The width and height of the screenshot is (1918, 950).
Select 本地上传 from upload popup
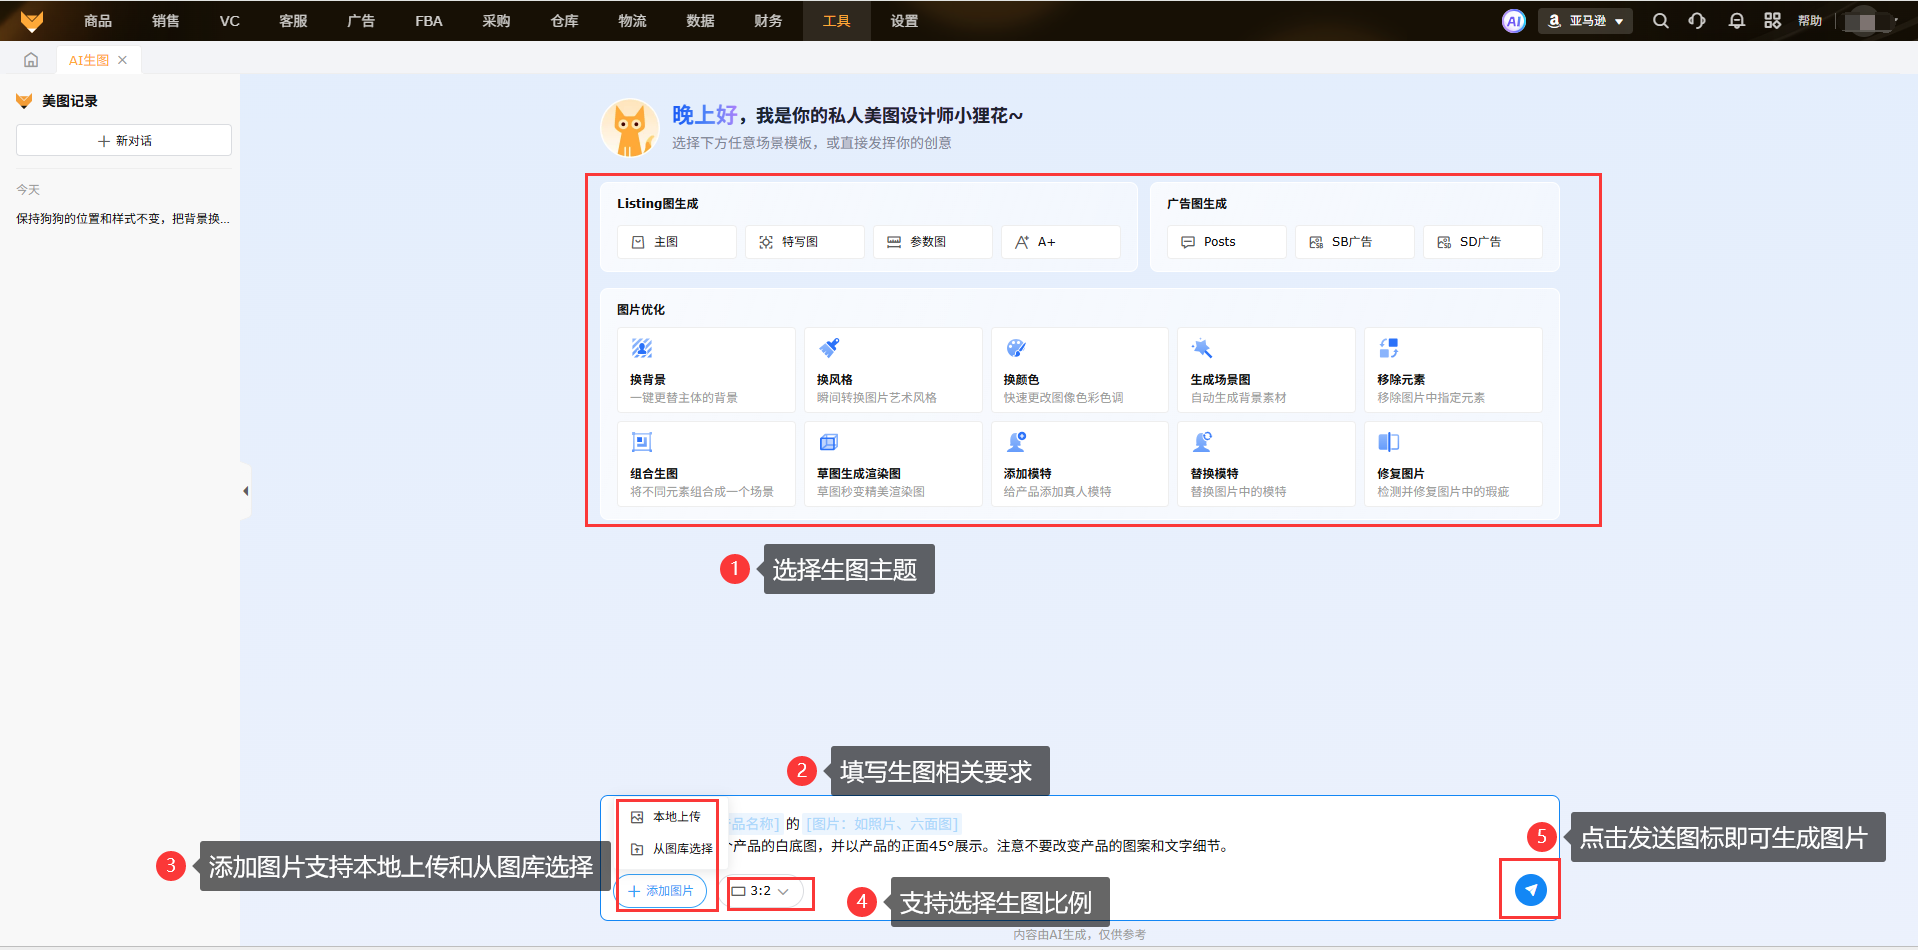click(x=667, y=817)
